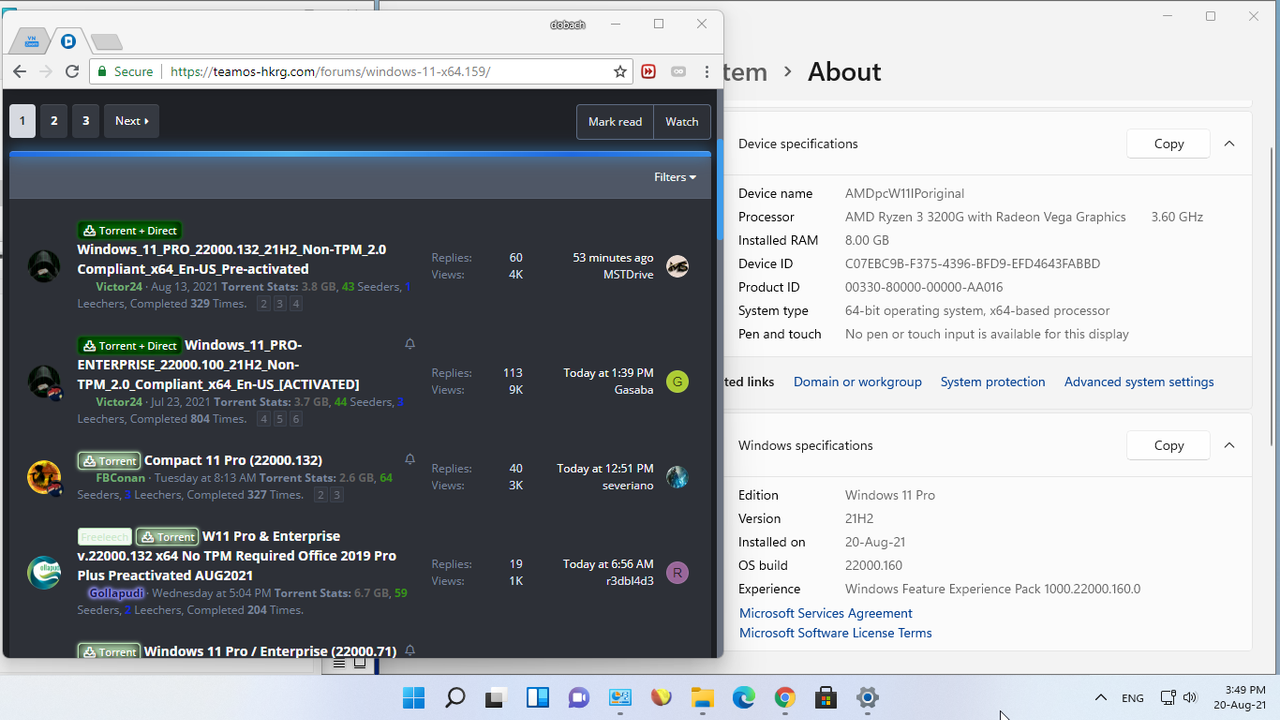Click the FBConan author name
Viewport: 1280px width, 720px height.
click(x=120, y=478)
